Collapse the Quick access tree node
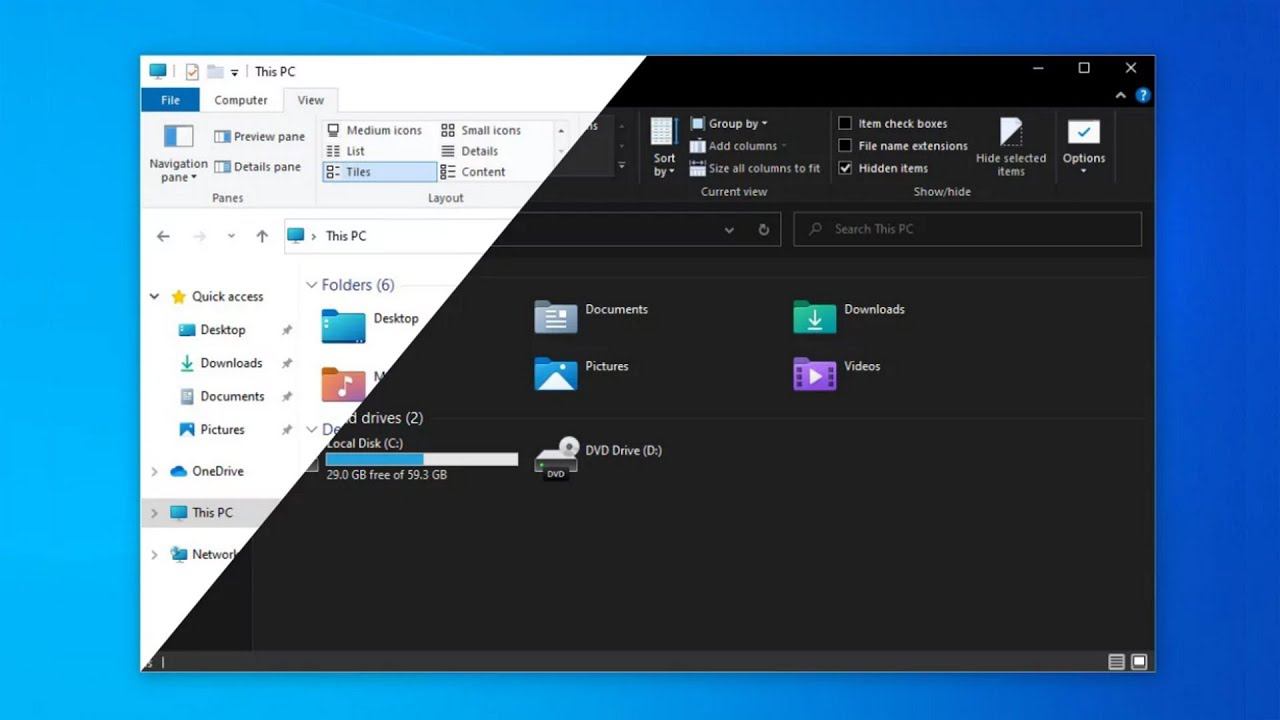The image size is (1280, 720). [154, 297]
